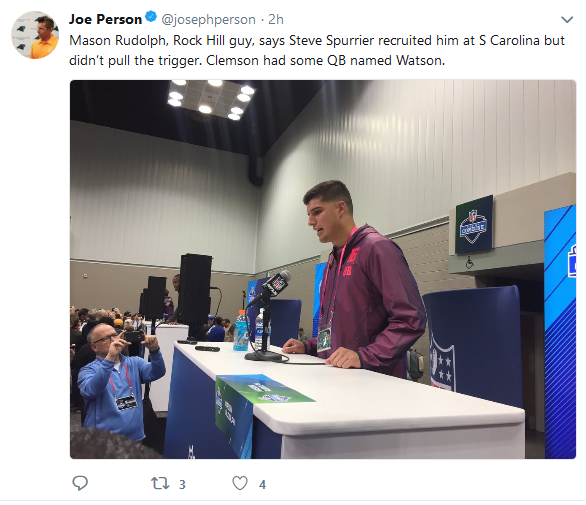
Task: View the like count of 4
Action: pyautogui.click(x=262, y=484)
